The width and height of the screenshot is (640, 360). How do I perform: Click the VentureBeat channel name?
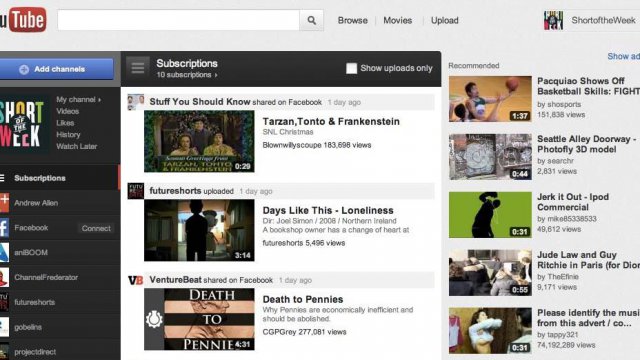pos(176,280)
